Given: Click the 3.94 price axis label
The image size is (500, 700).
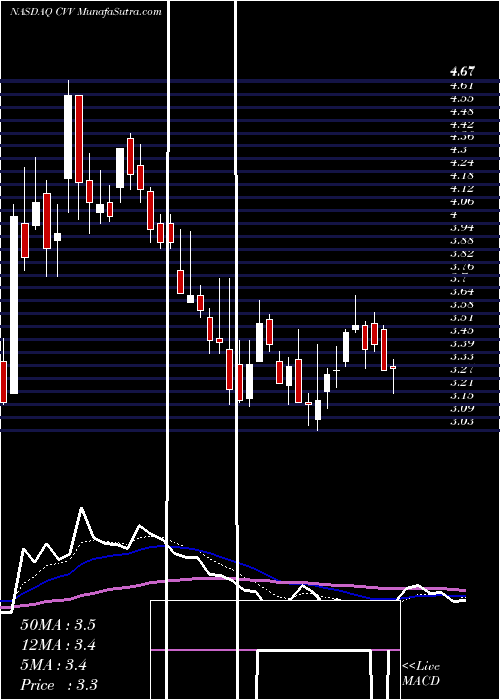Looking at the screenshot, I should [x=462, y=228].
